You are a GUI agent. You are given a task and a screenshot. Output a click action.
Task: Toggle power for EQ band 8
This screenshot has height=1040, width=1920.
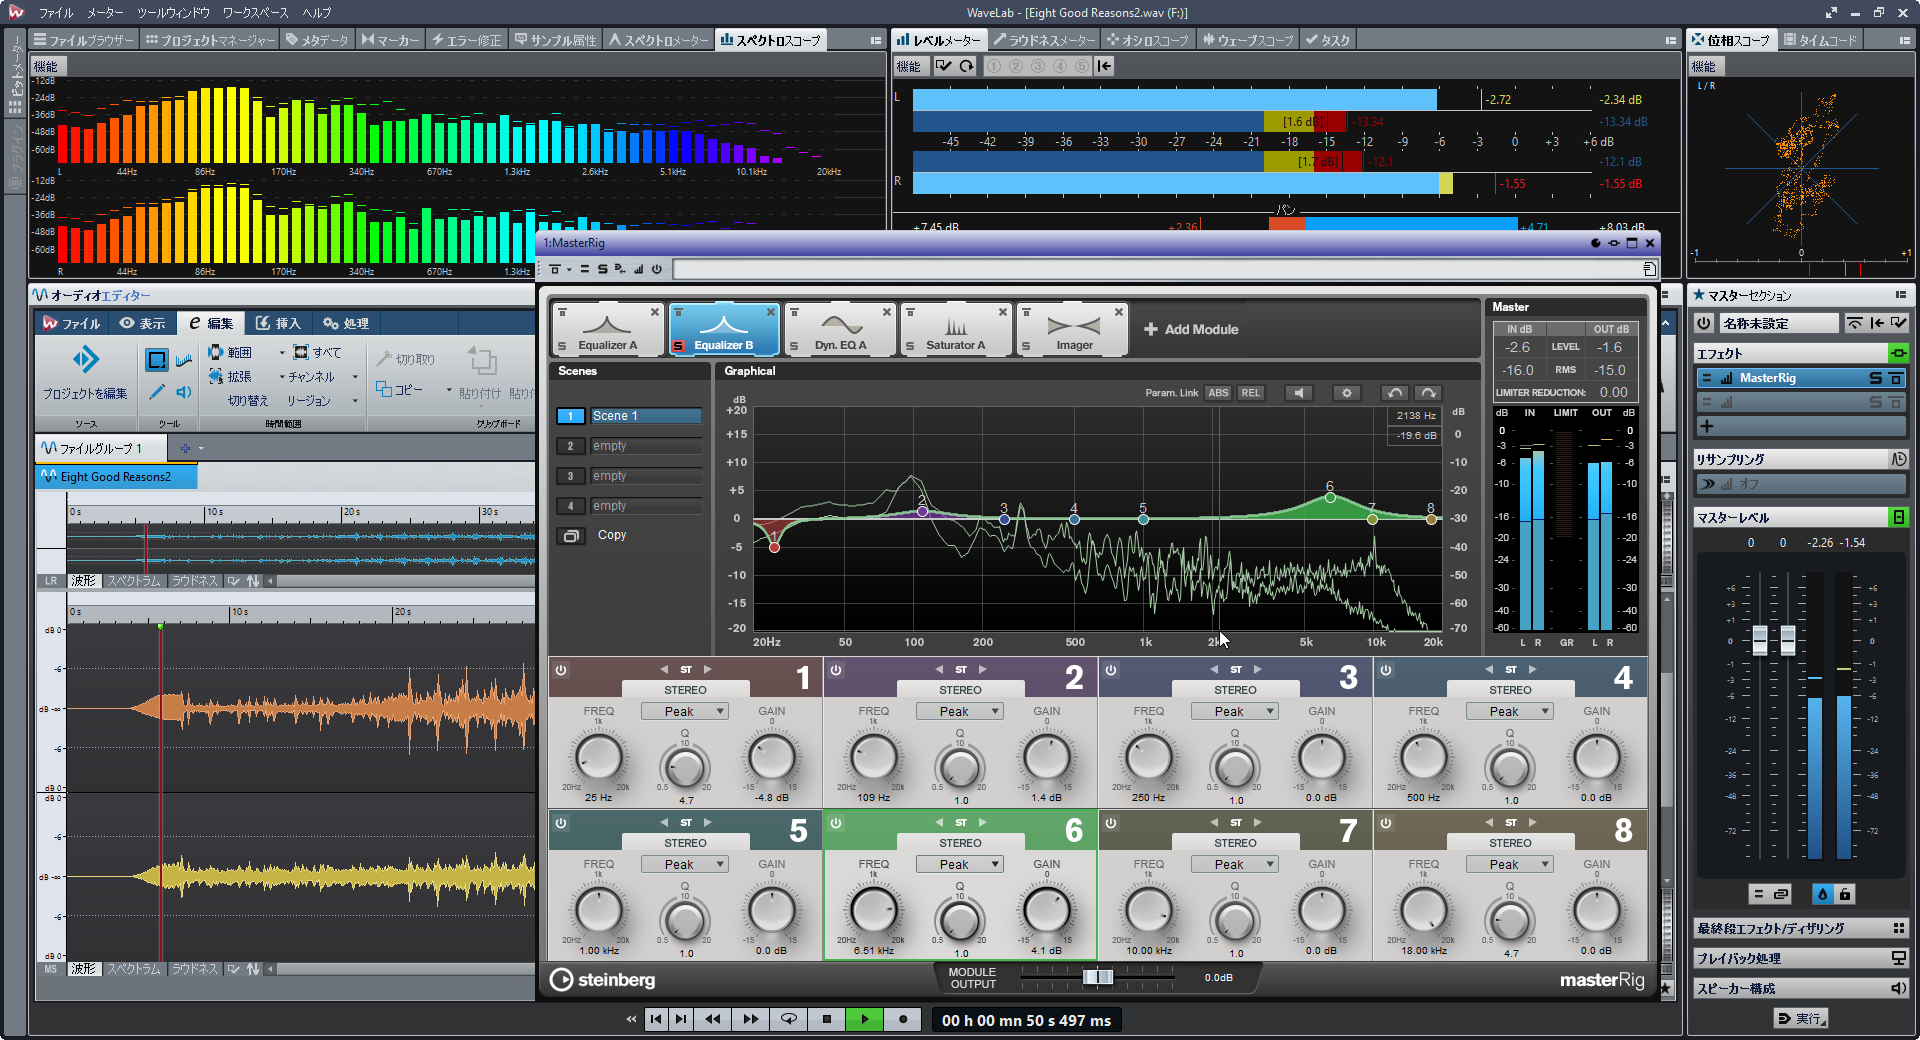pos(1386,823)
